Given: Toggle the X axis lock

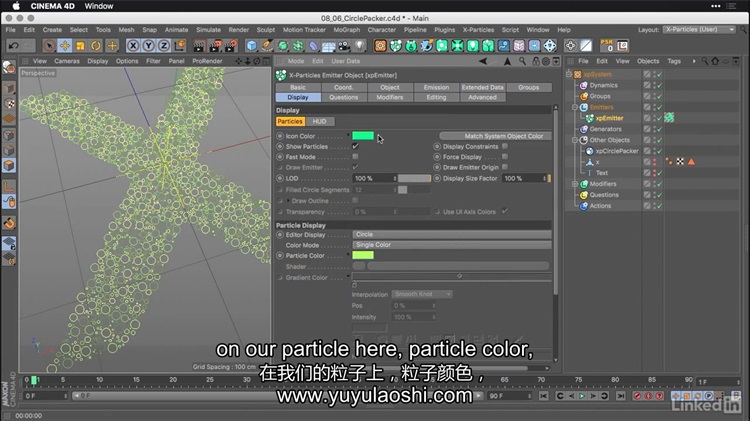Looking at the screenshot, I should [133, 46].
